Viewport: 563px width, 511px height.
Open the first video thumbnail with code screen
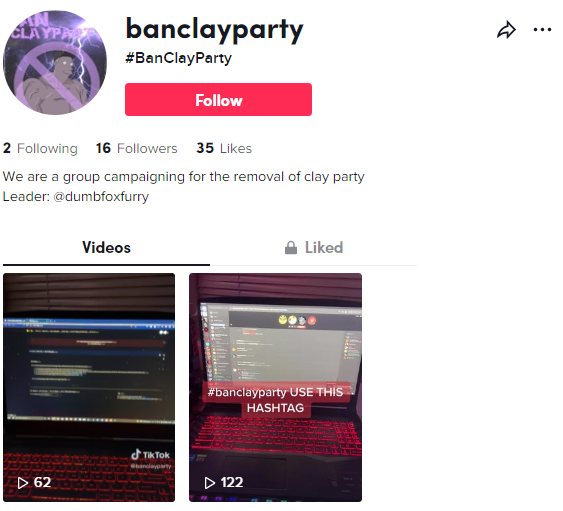[x=89, y=387]
